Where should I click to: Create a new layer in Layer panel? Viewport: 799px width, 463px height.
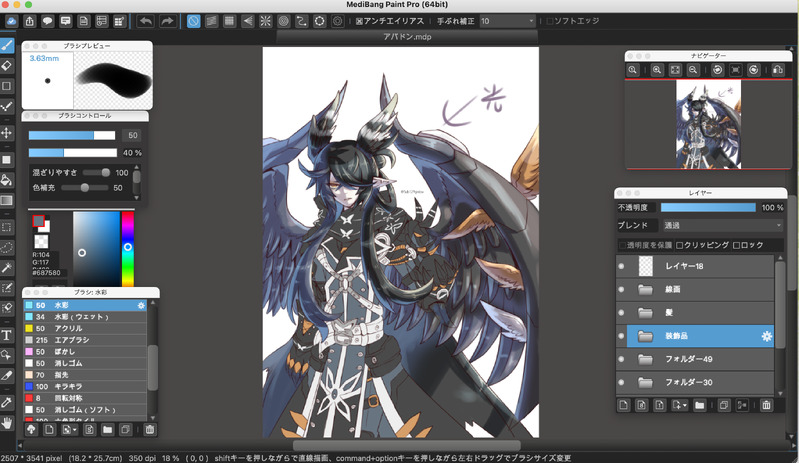click(623, 405)
